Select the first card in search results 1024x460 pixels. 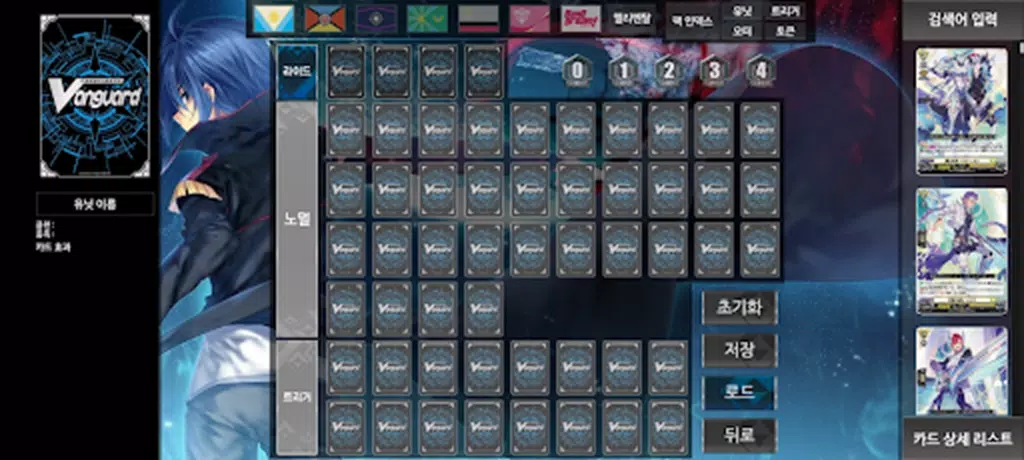click(x=961, y=111)
